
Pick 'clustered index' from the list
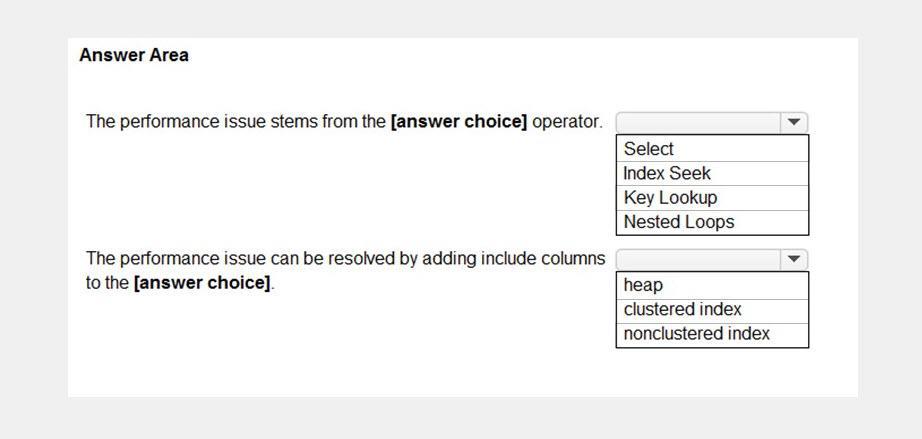point(712,310)
